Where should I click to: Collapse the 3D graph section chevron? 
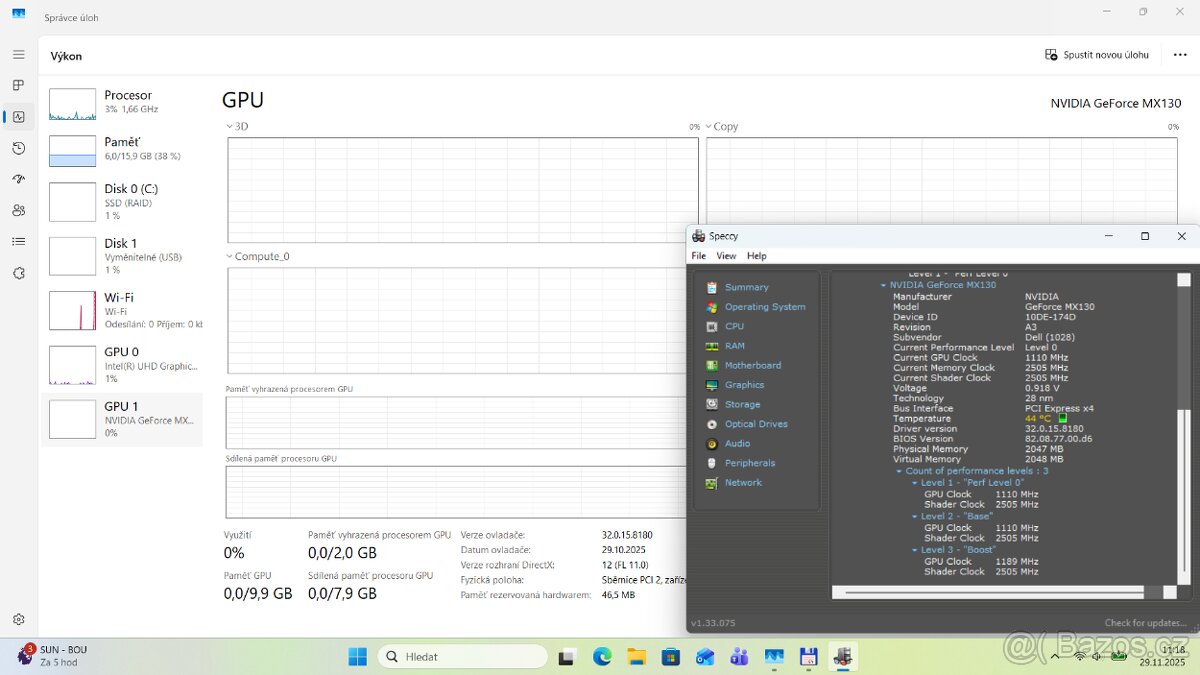230,126
